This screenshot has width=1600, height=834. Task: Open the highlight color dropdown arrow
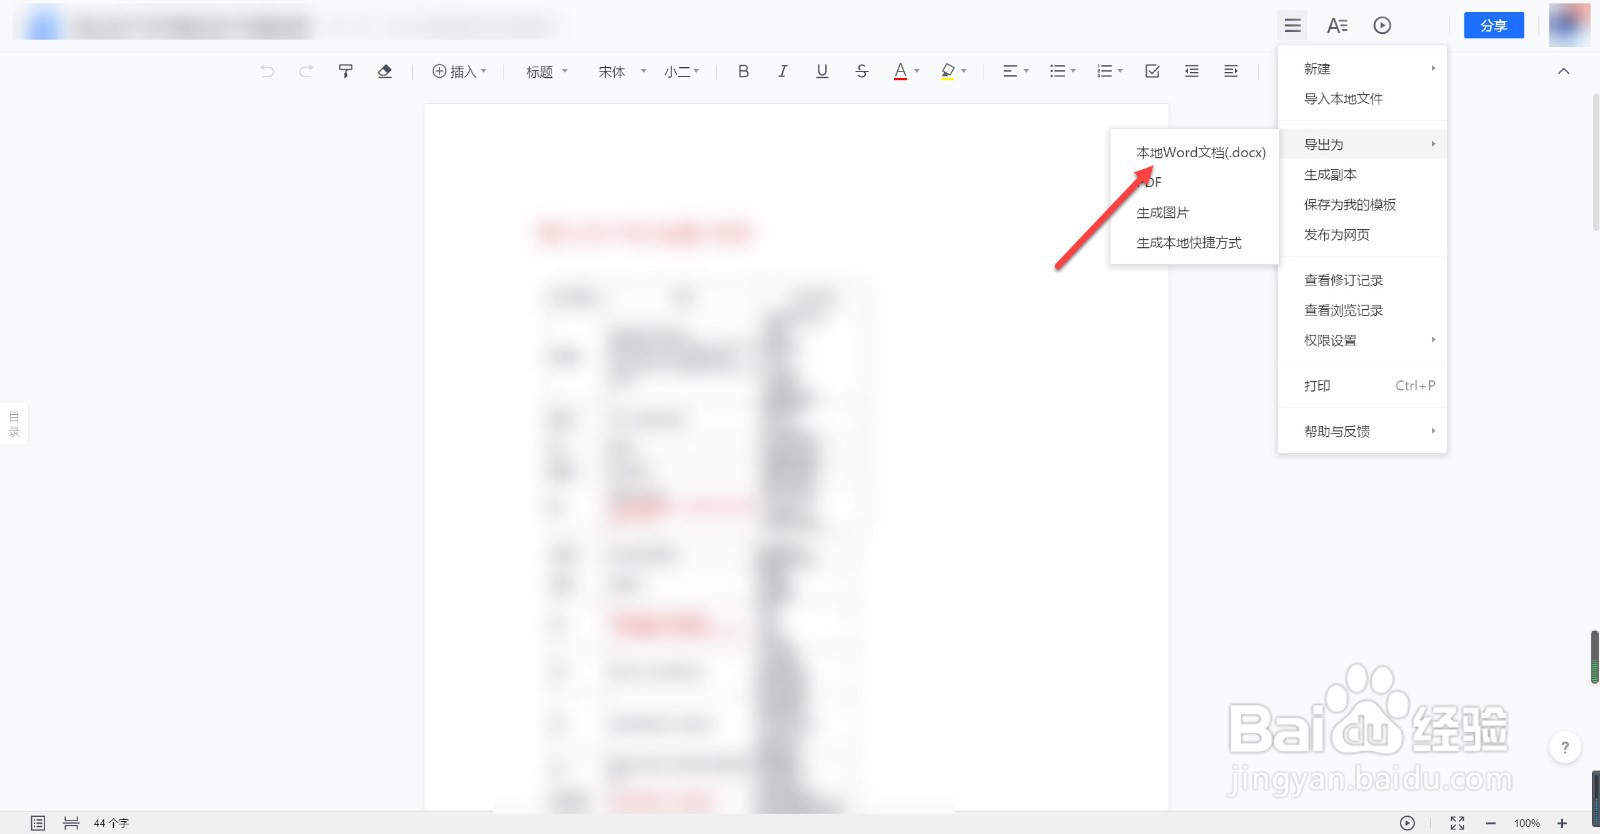tap(964, 71)
